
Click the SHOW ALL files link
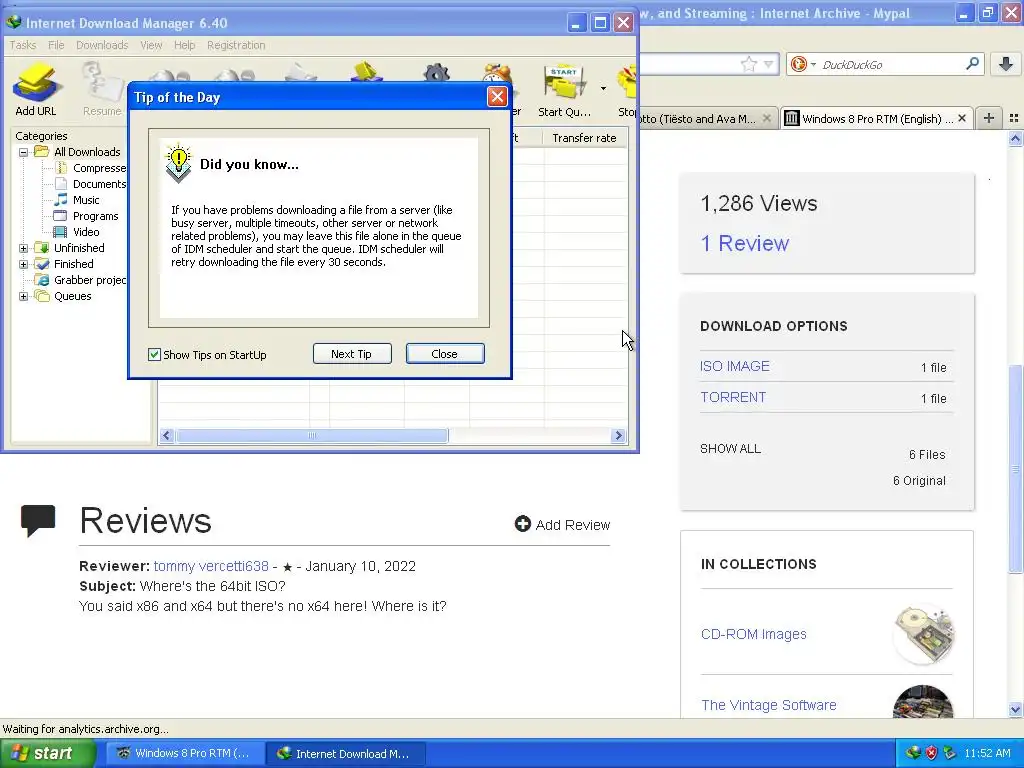tap(730, 449)
